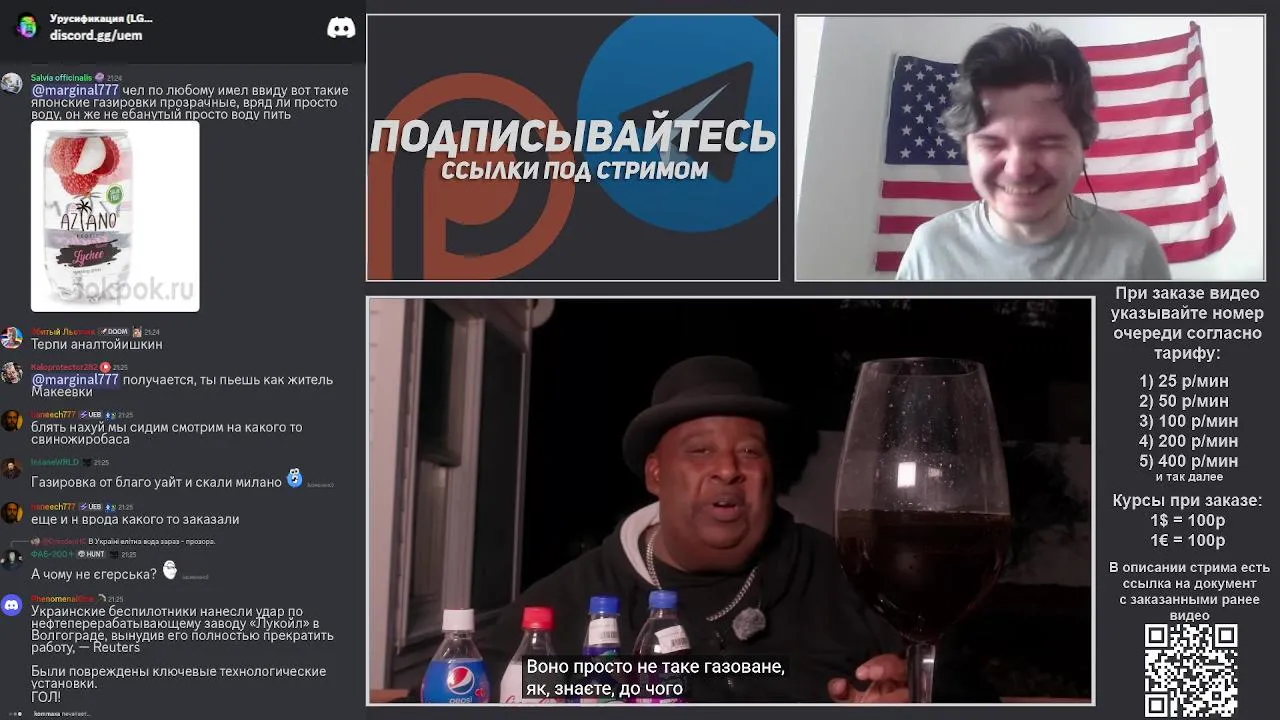Click the '1$ = 100р' exchange rate
This screenshot has width=1280, height=720.
1187,520
